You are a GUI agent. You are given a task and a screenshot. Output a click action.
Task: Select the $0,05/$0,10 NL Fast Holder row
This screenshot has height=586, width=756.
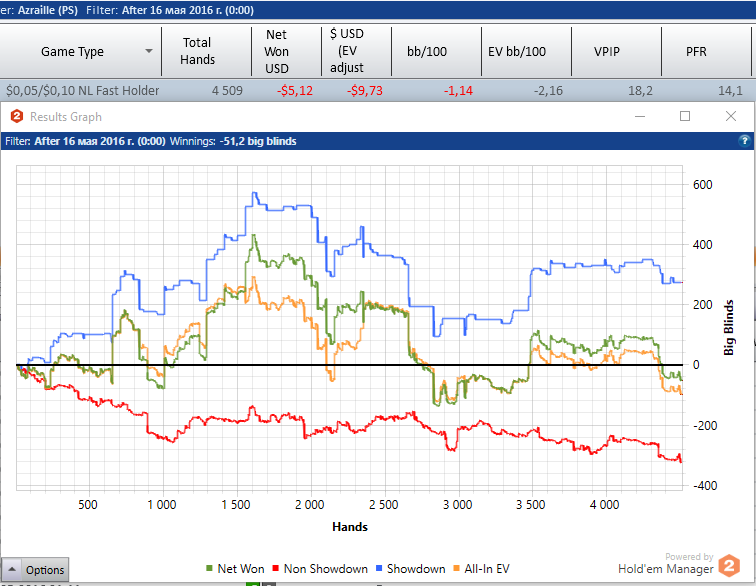tap(378, 90)
